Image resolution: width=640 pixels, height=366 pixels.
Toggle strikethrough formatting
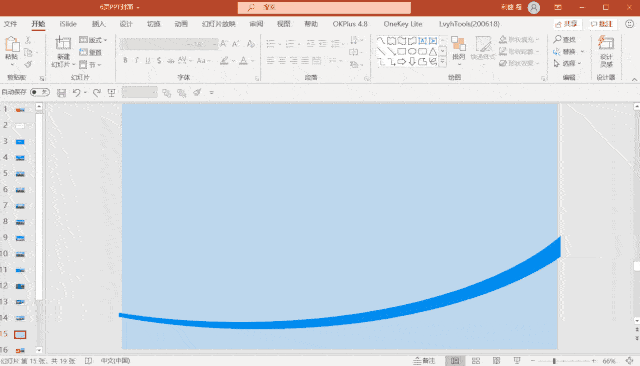(171, 61)
